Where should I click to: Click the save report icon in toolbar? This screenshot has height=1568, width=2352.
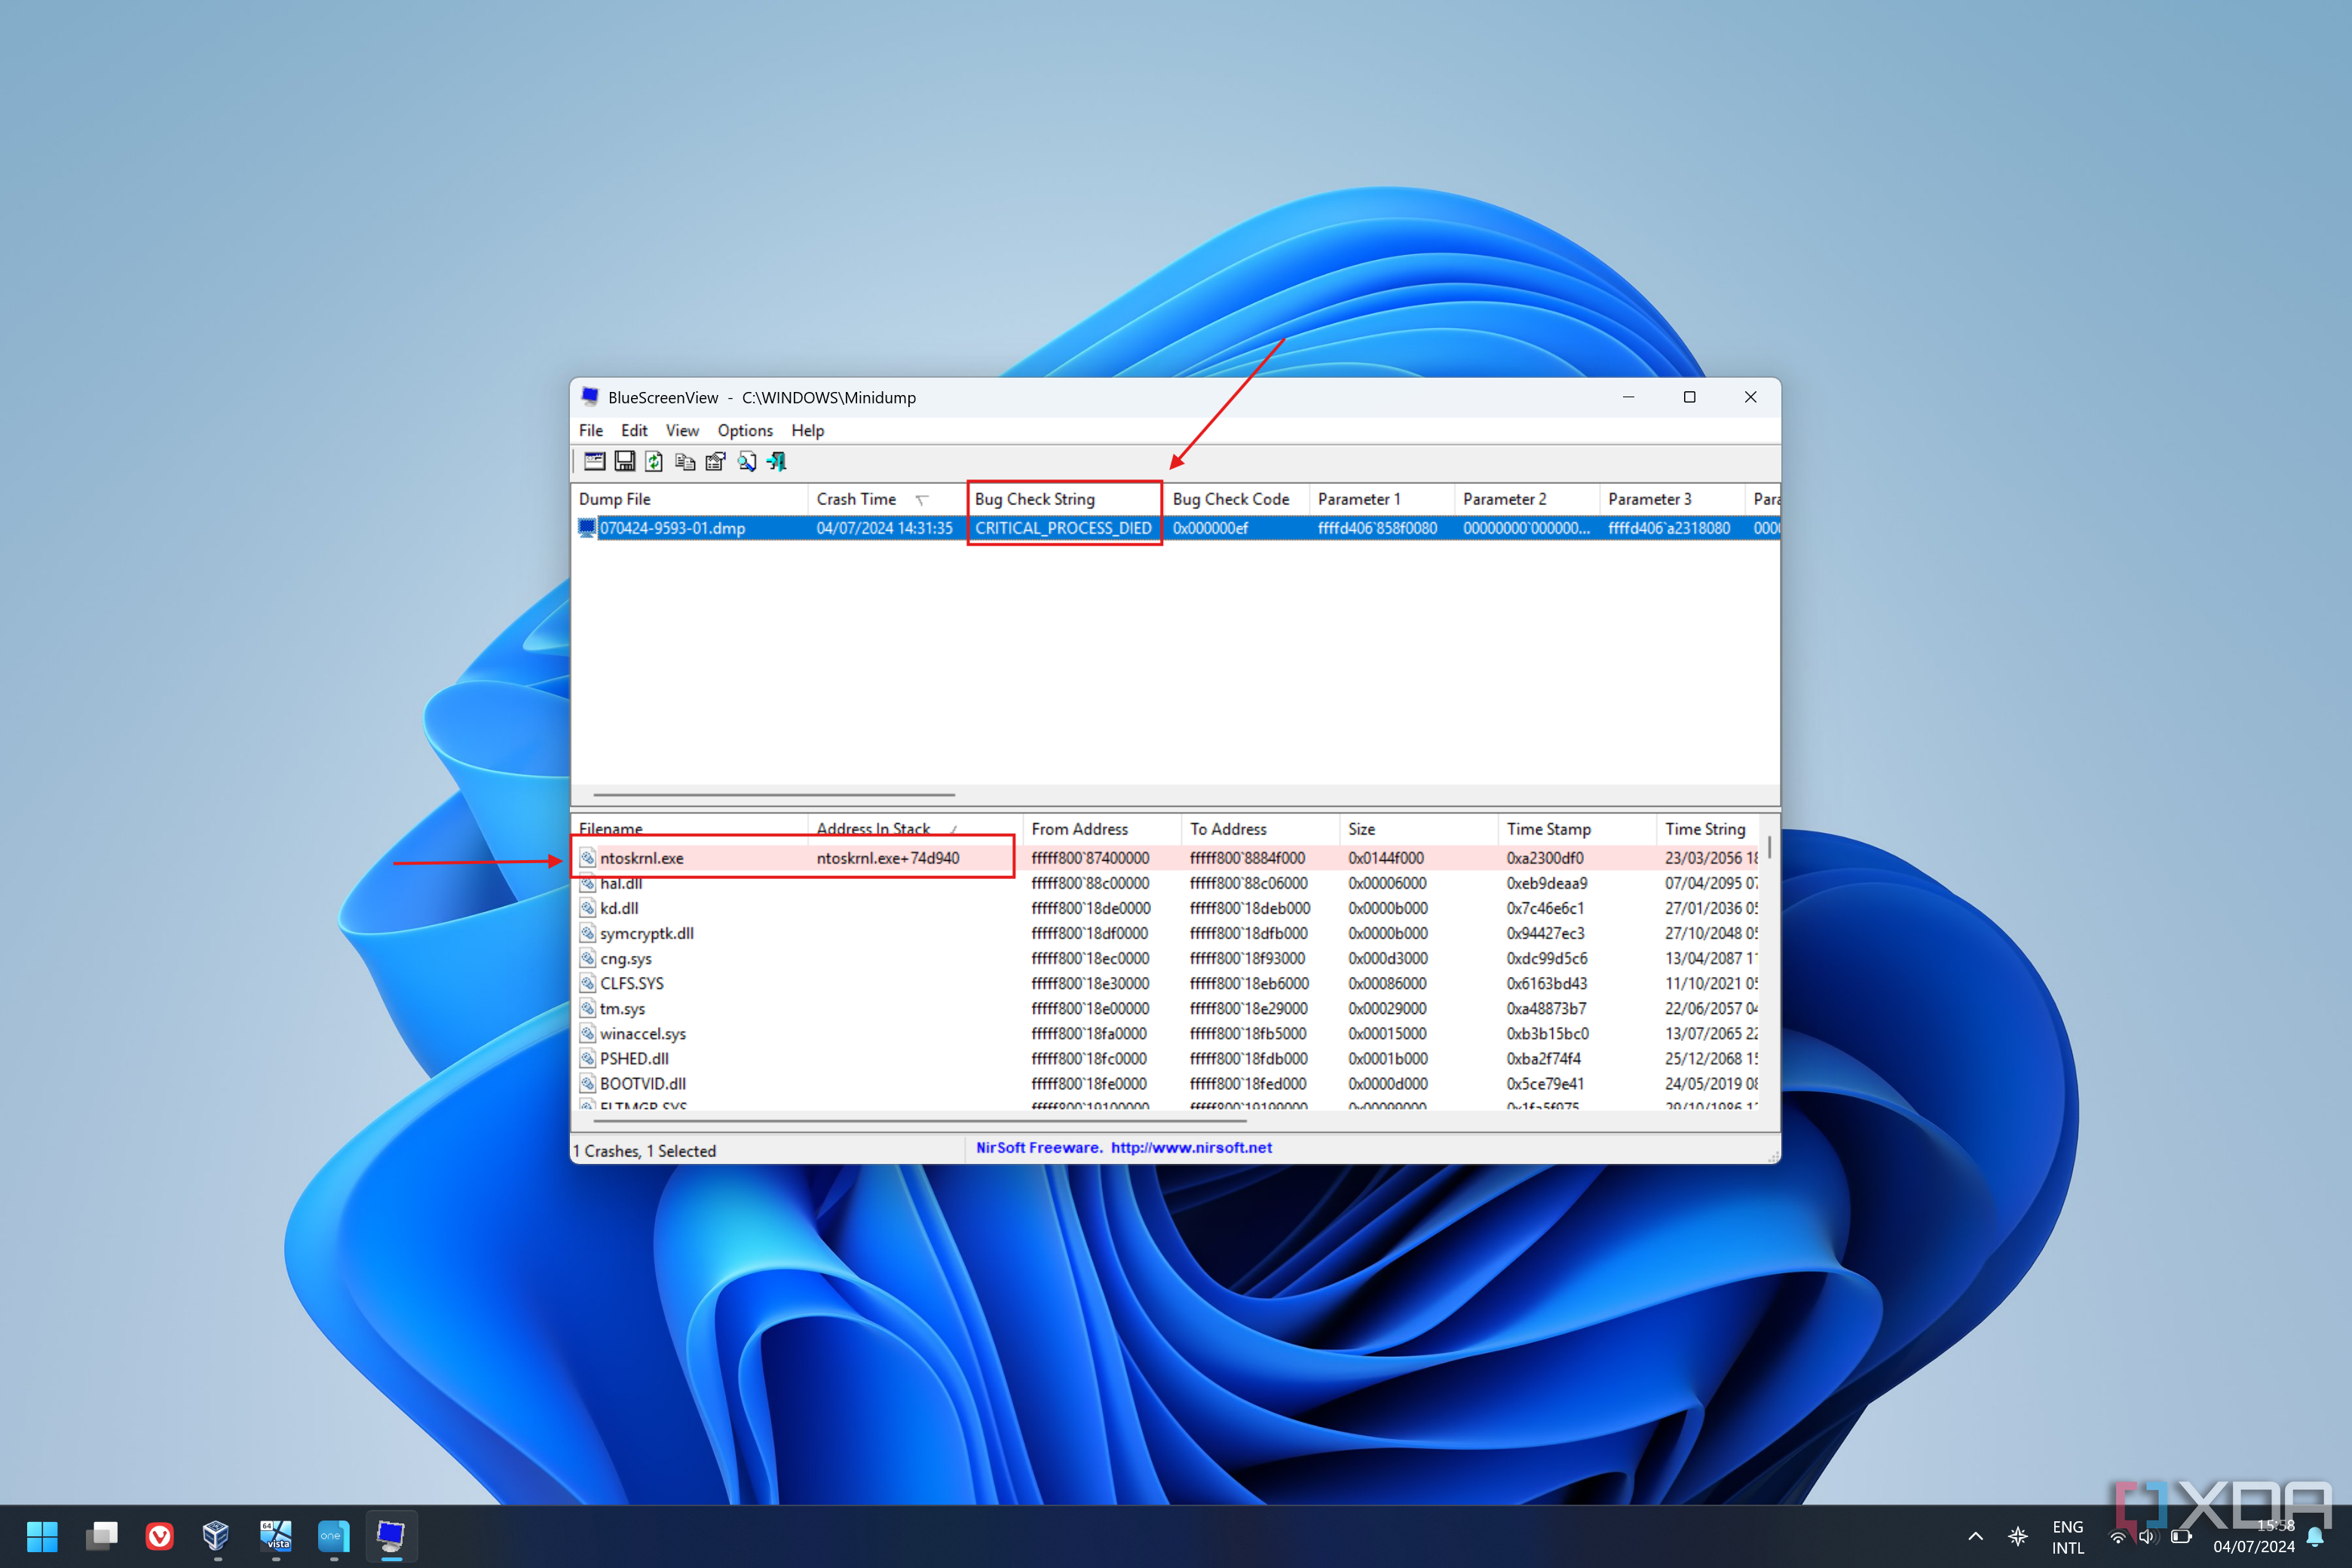626,461
